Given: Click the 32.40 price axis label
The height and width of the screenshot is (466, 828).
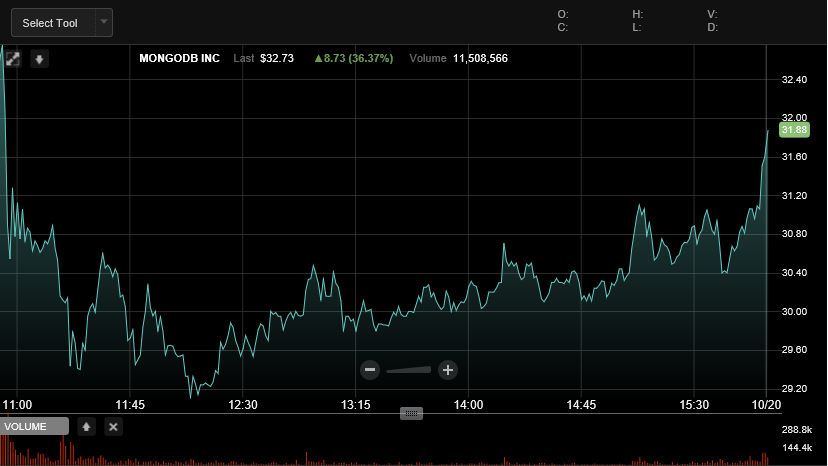Looking at the screenshot, I should 794,80.
